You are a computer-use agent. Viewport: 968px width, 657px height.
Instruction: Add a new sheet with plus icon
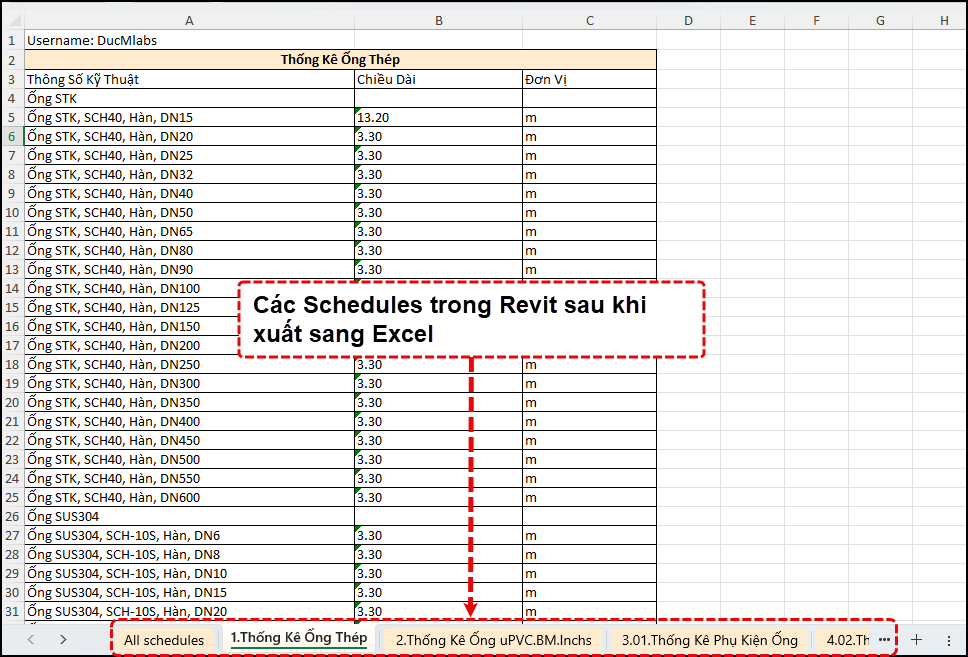tap(917, 640)
